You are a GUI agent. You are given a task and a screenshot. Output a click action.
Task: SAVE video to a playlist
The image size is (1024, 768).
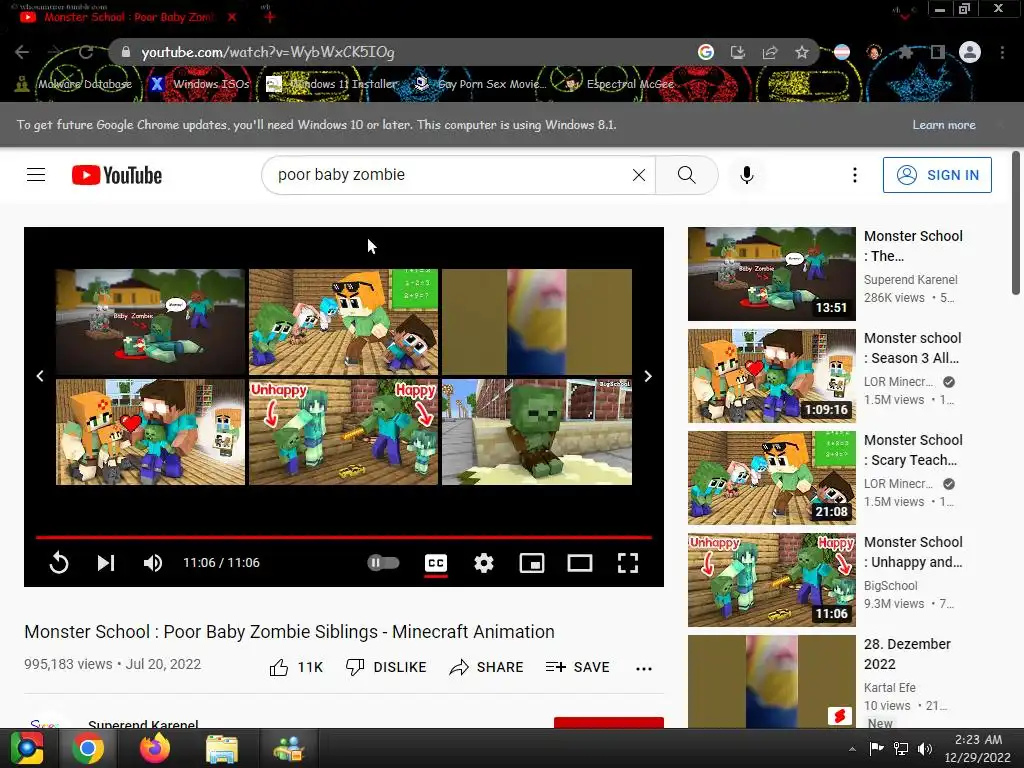577,667
